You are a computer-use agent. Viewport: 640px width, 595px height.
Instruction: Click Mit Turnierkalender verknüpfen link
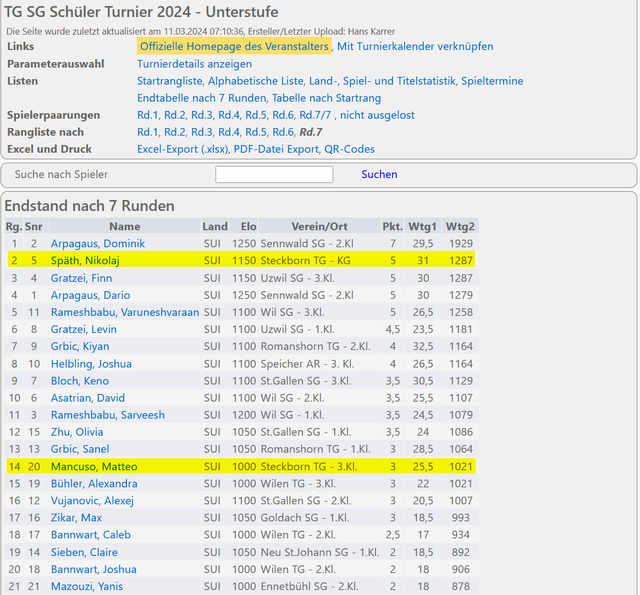point(415,46)
